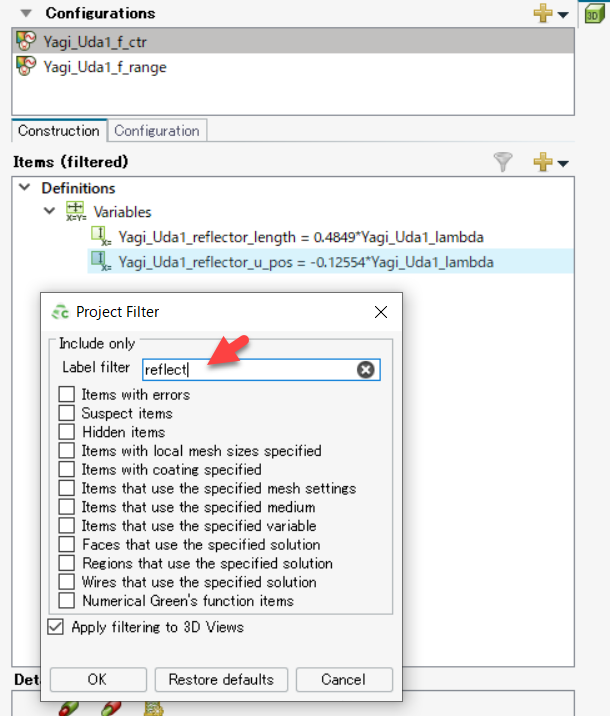Switch to the Construction tab
The image size is (610, 716).
pos(59,131)
